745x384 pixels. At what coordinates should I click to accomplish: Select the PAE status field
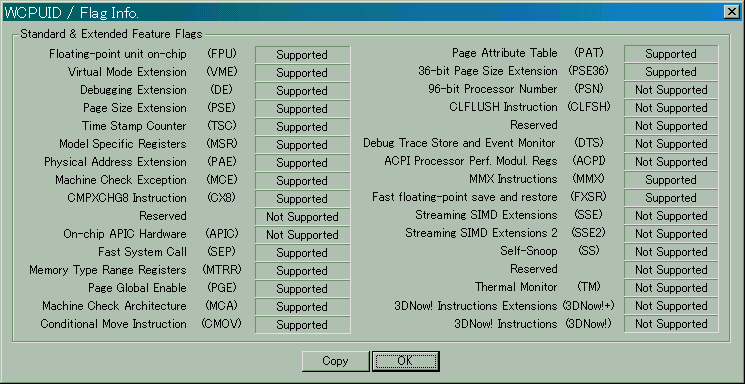302,163
